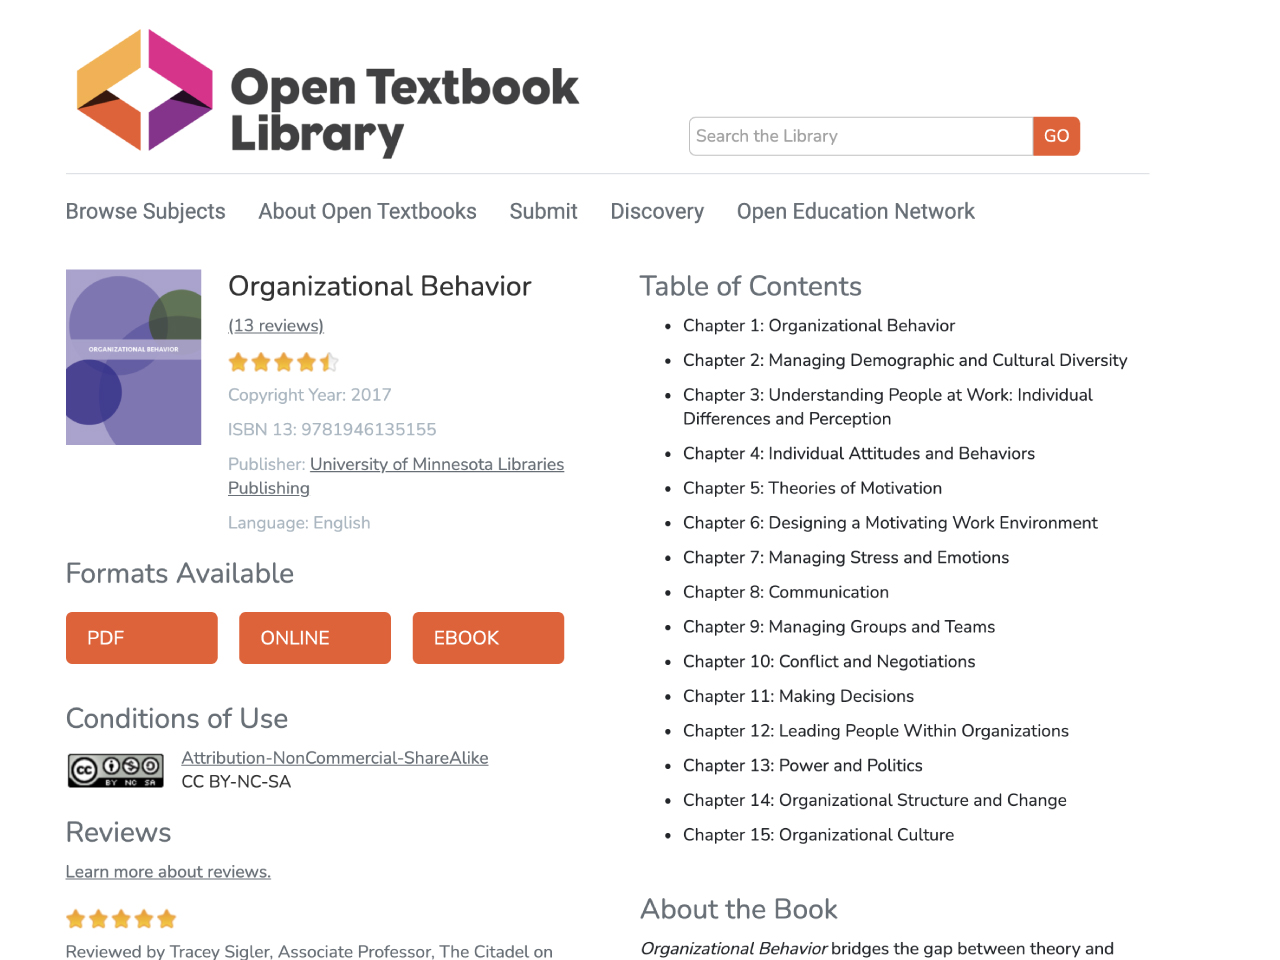The image size is (1280, 960).
Task: Open the Discovery menu item
Action: pyautogui.click(x=657, y=212)
